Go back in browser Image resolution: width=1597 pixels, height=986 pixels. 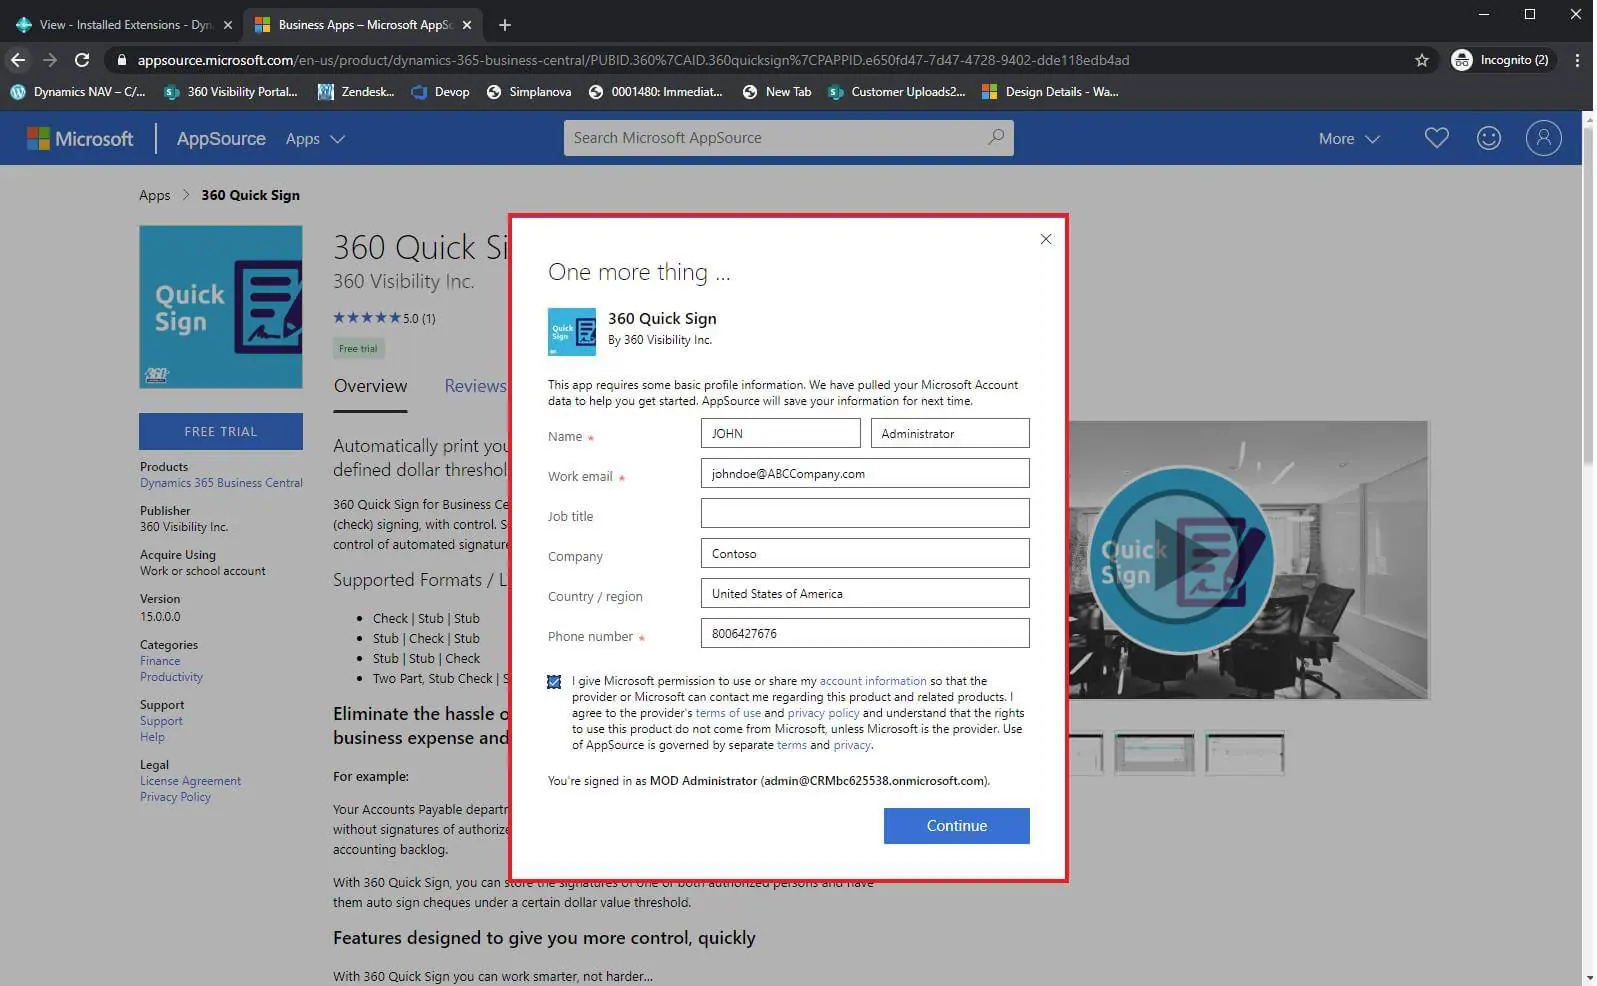click(18, 60)
